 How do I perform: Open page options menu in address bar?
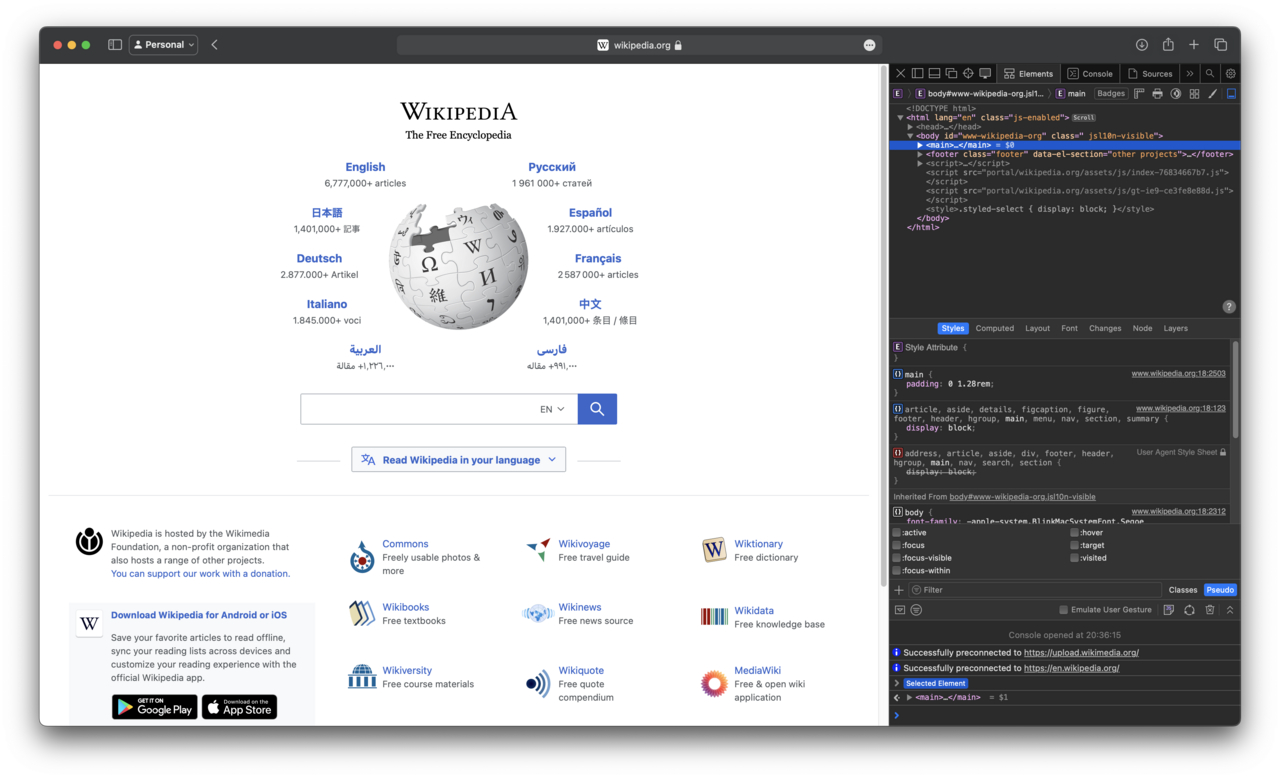click(x=869, y=45)
